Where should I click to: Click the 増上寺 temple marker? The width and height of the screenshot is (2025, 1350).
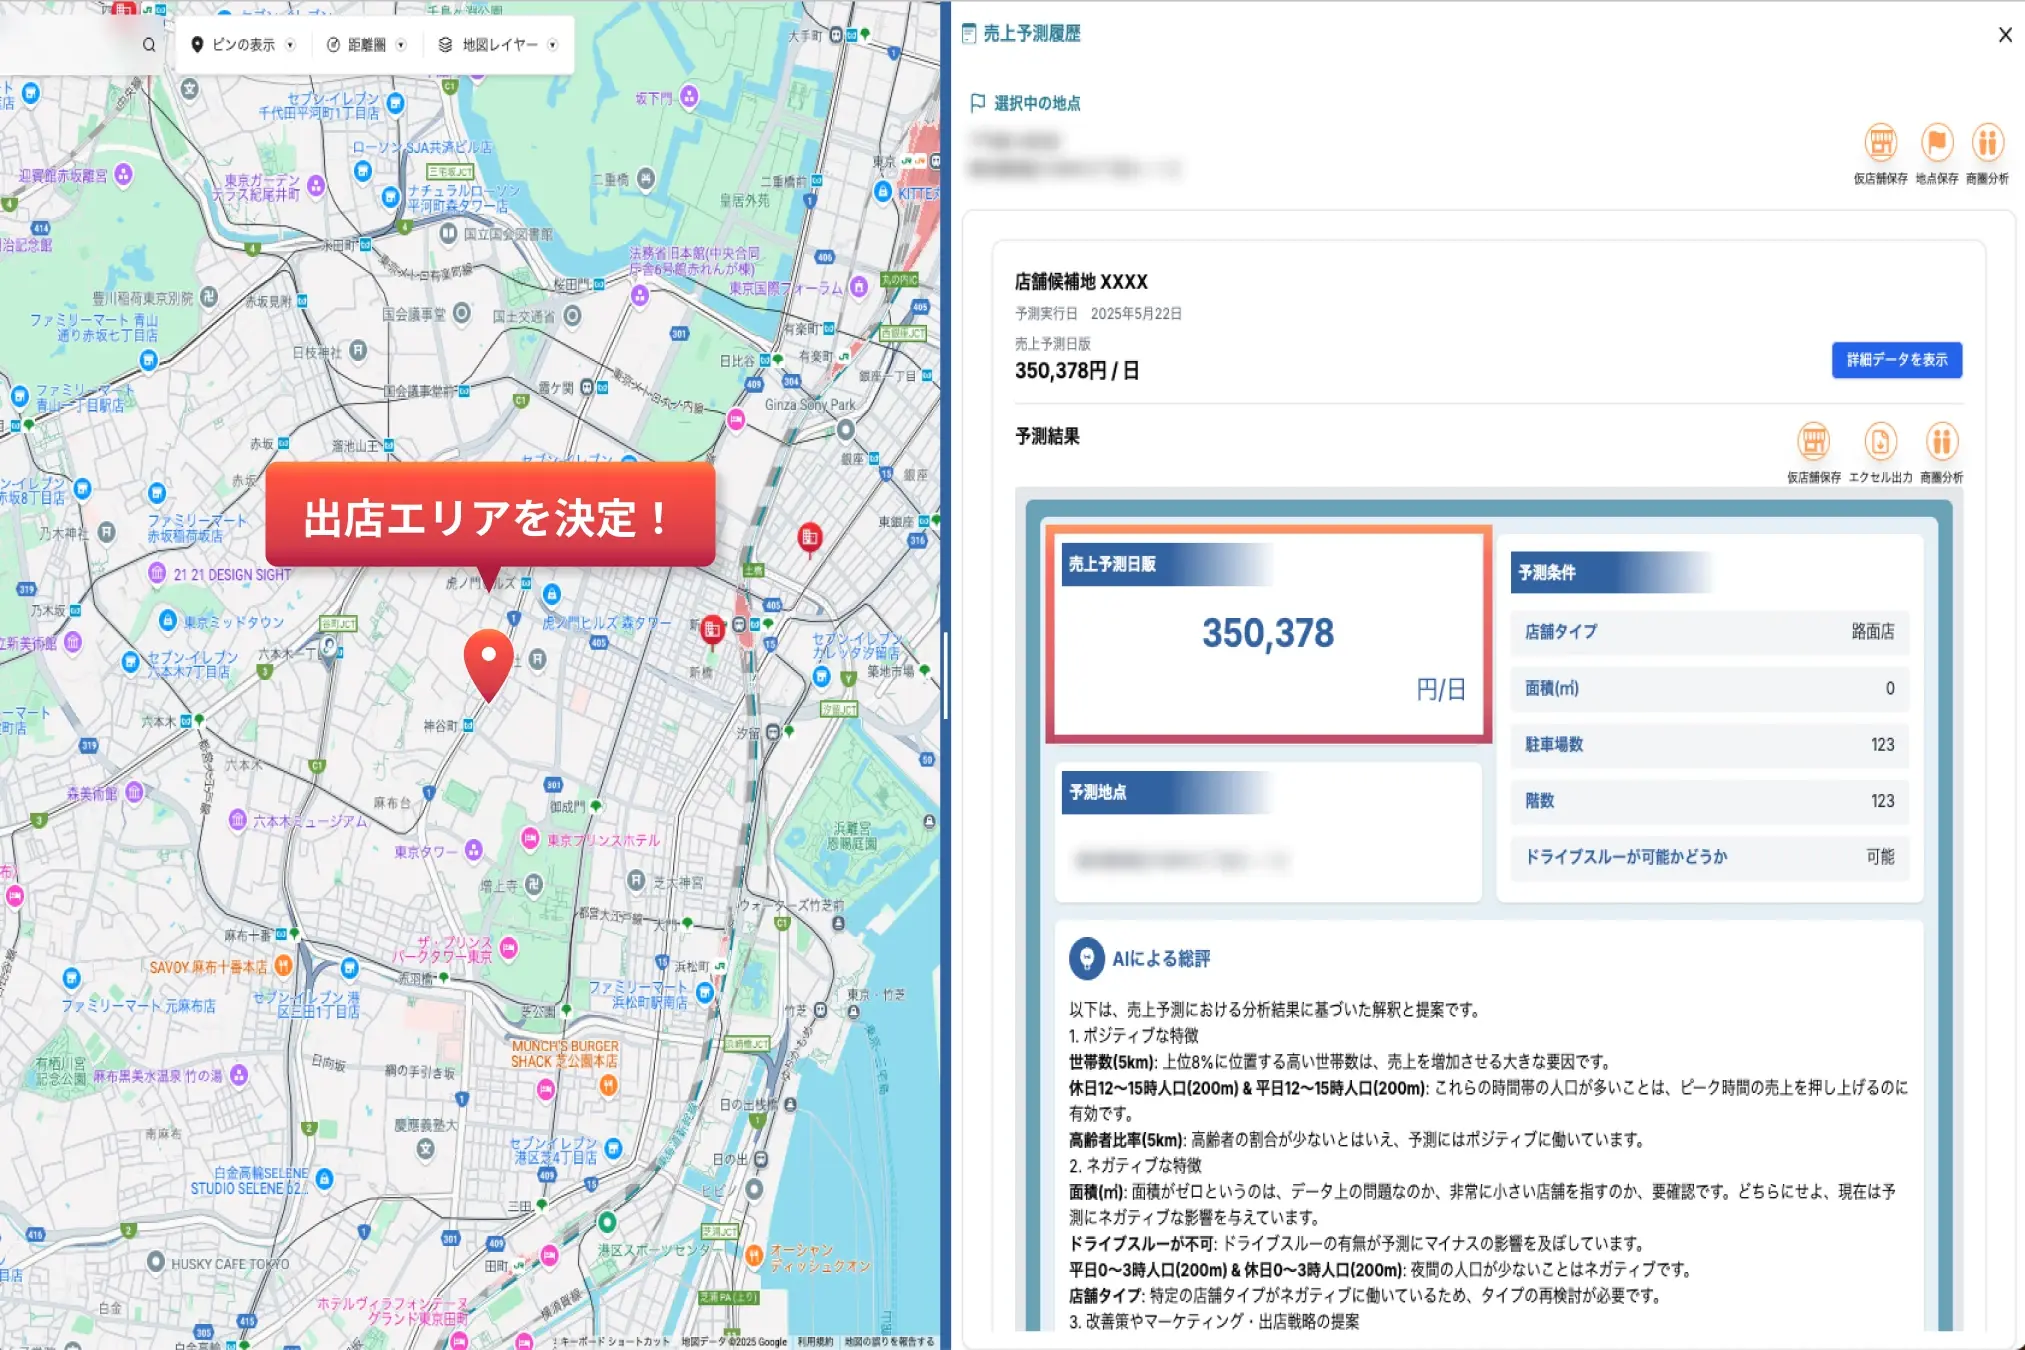(534, 884)
